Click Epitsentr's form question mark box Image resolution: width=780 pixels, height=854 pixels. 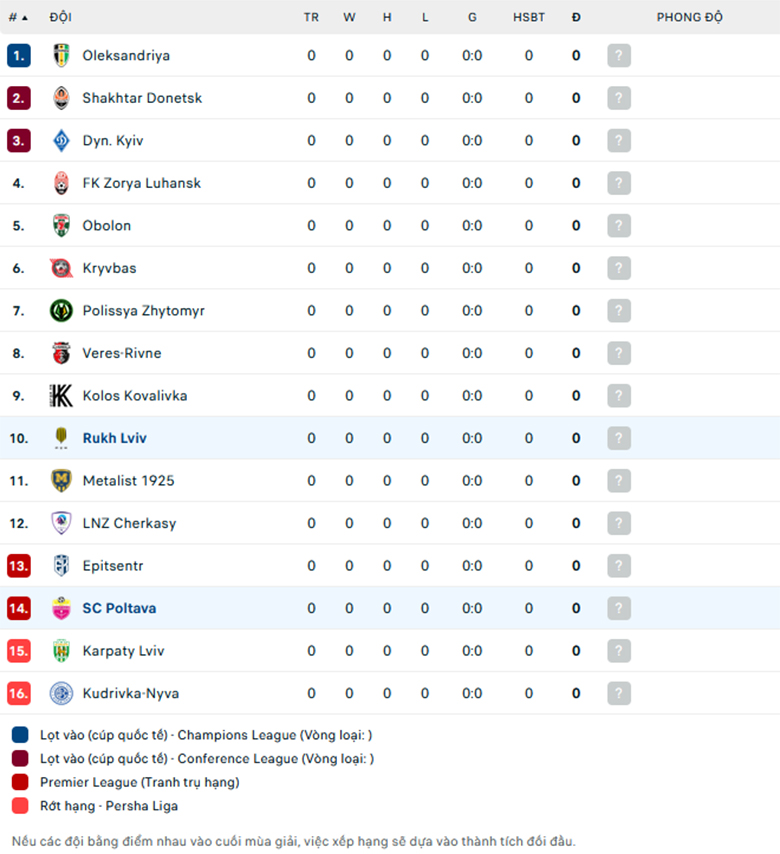619,566
